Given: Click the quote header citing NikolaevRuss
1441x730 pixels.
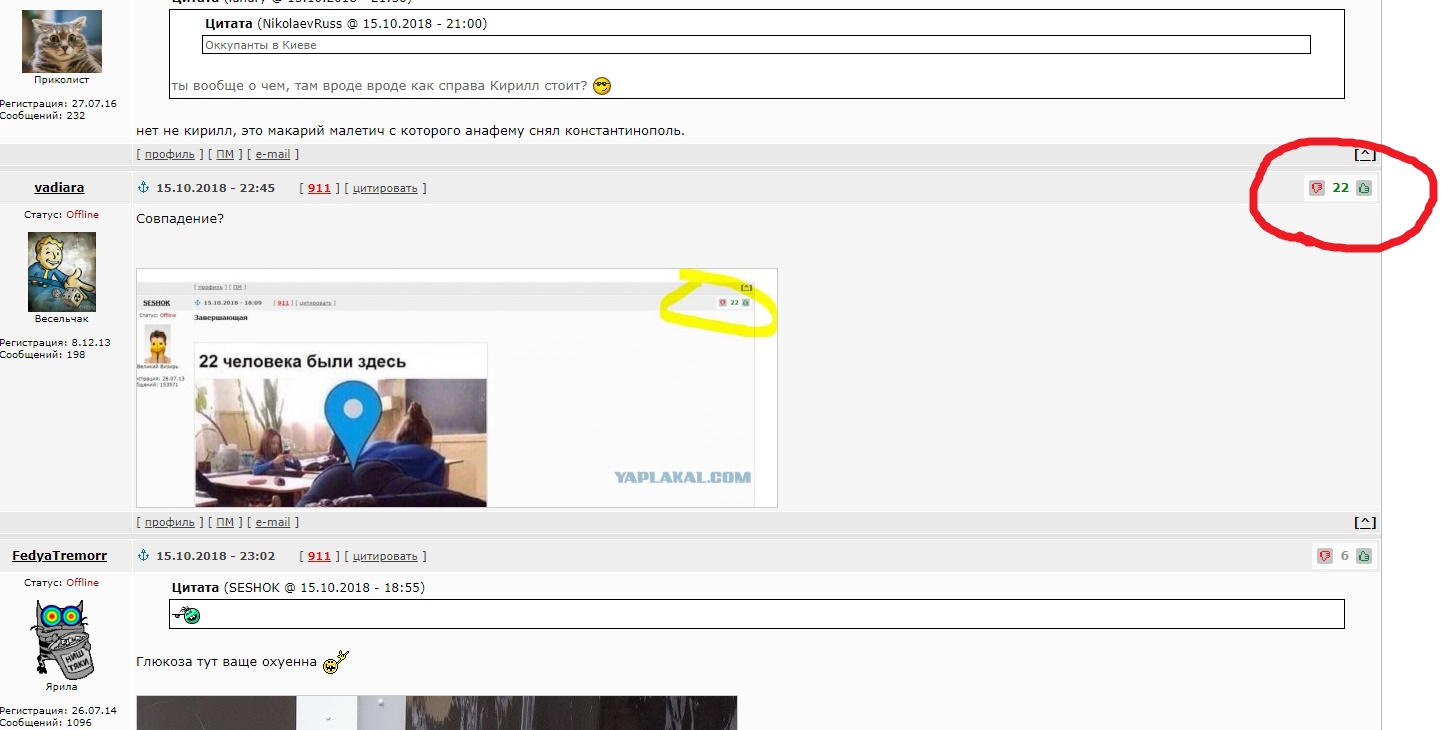Looking at the screenshot, I should (346, 23).
